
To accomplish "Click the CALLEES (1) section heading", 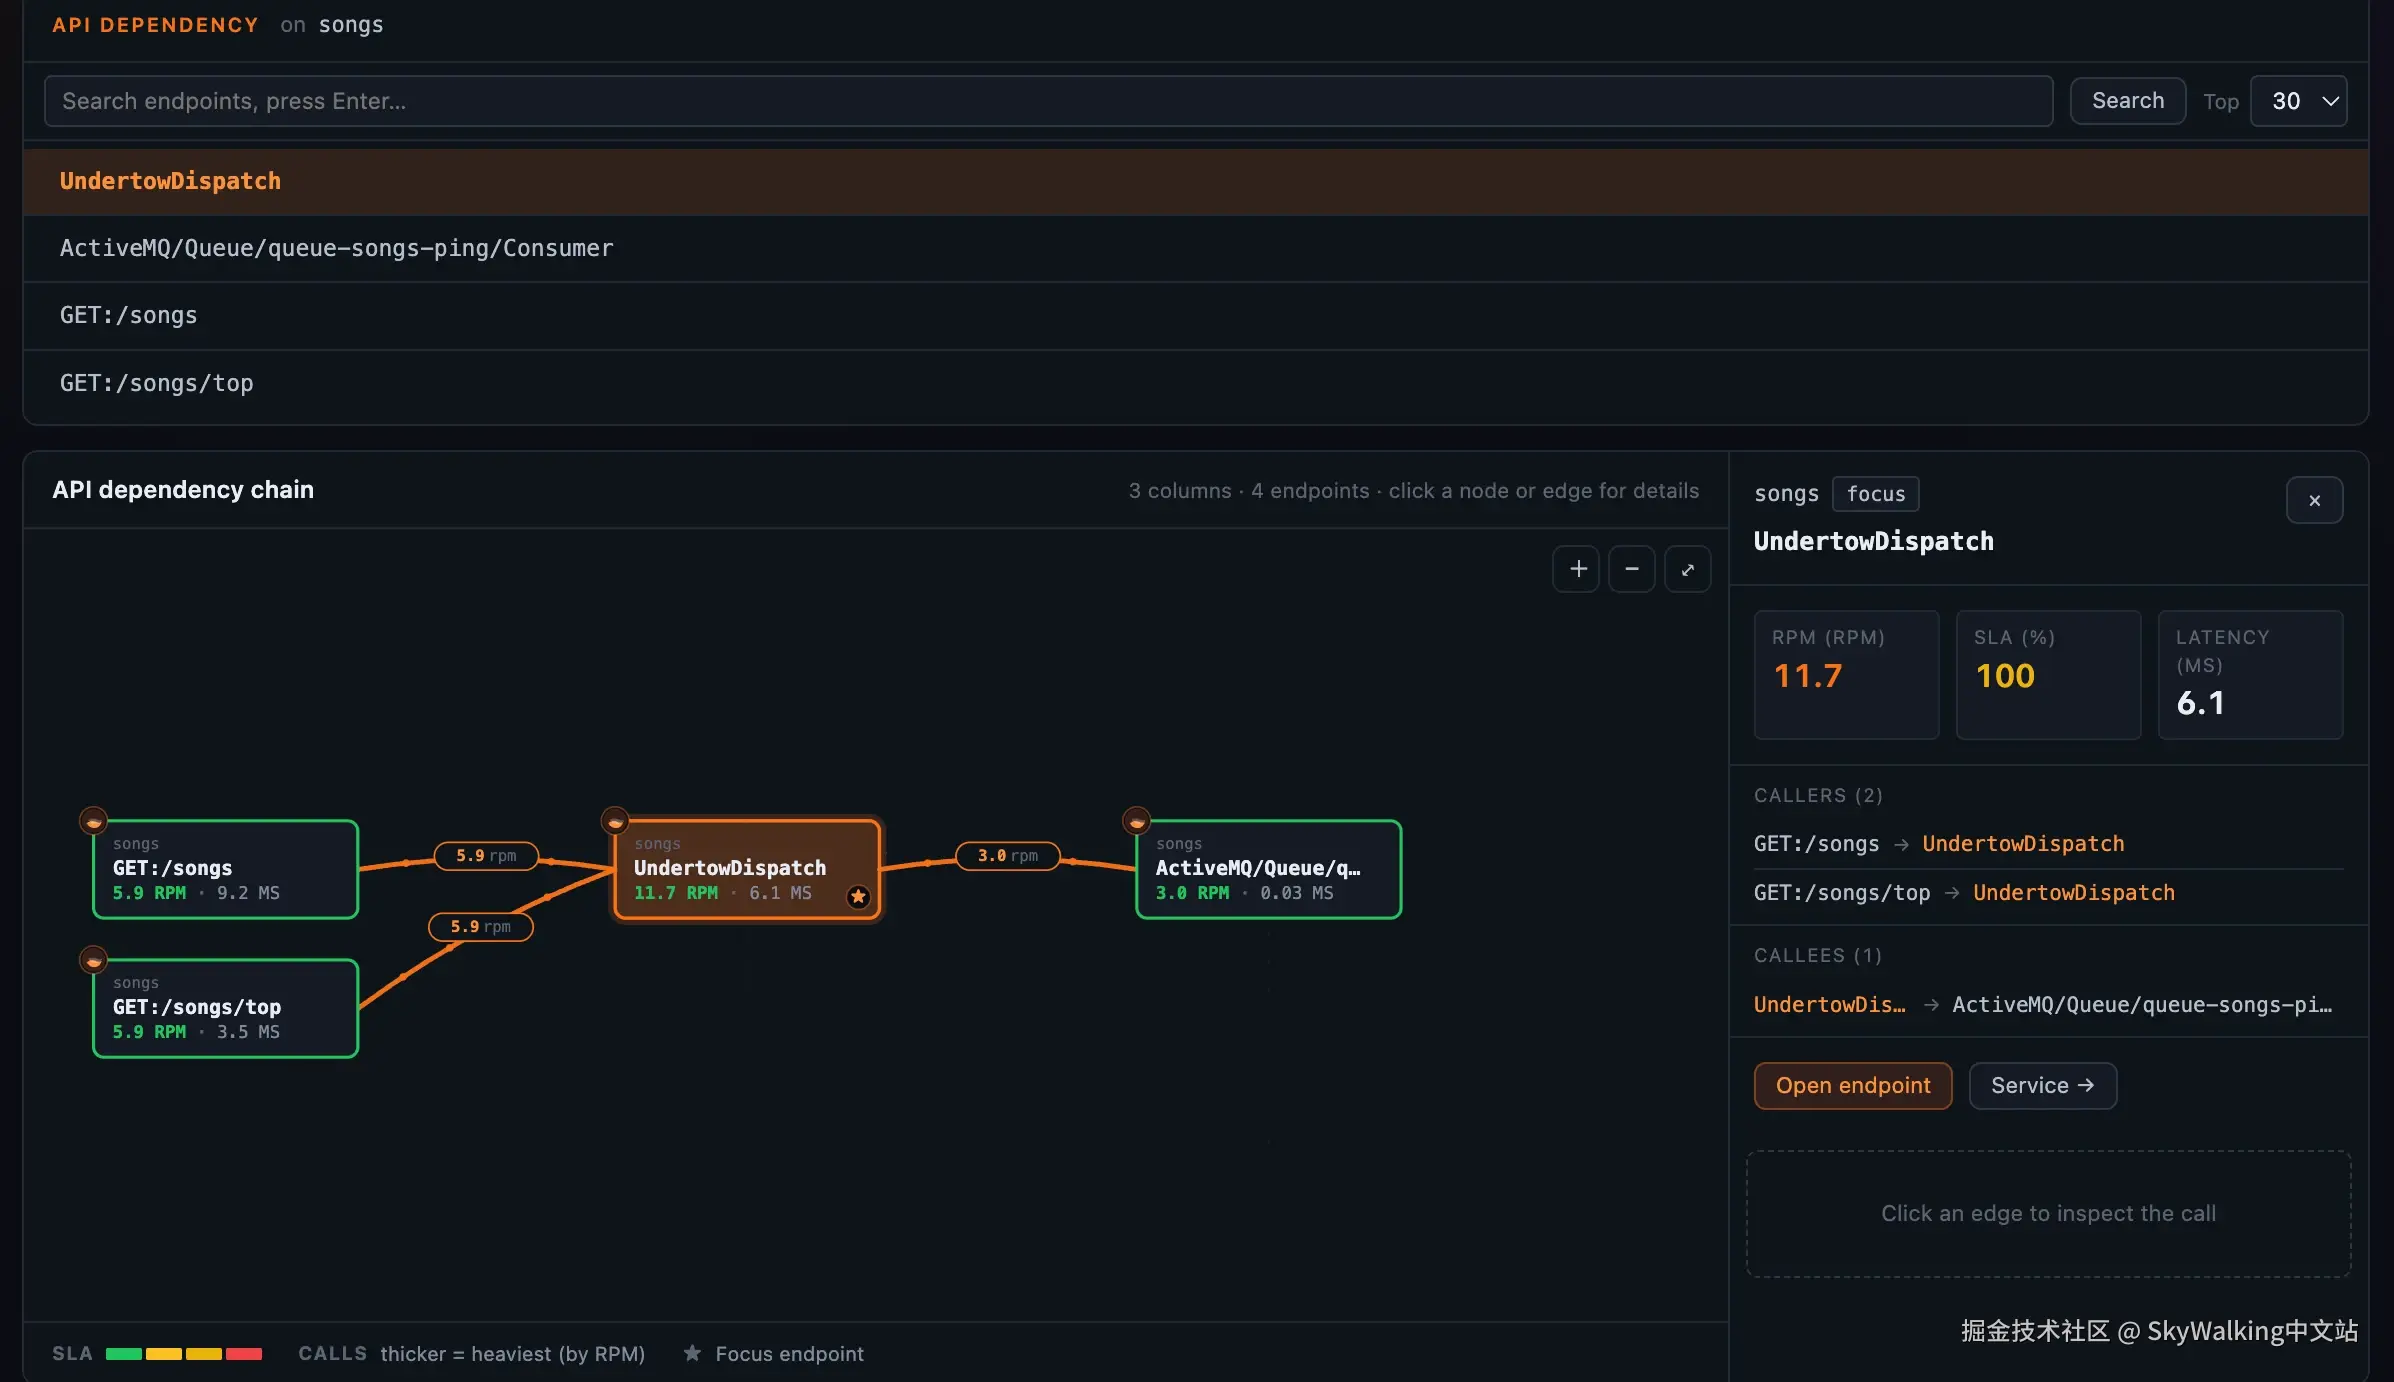I will tap(1818, 956).
